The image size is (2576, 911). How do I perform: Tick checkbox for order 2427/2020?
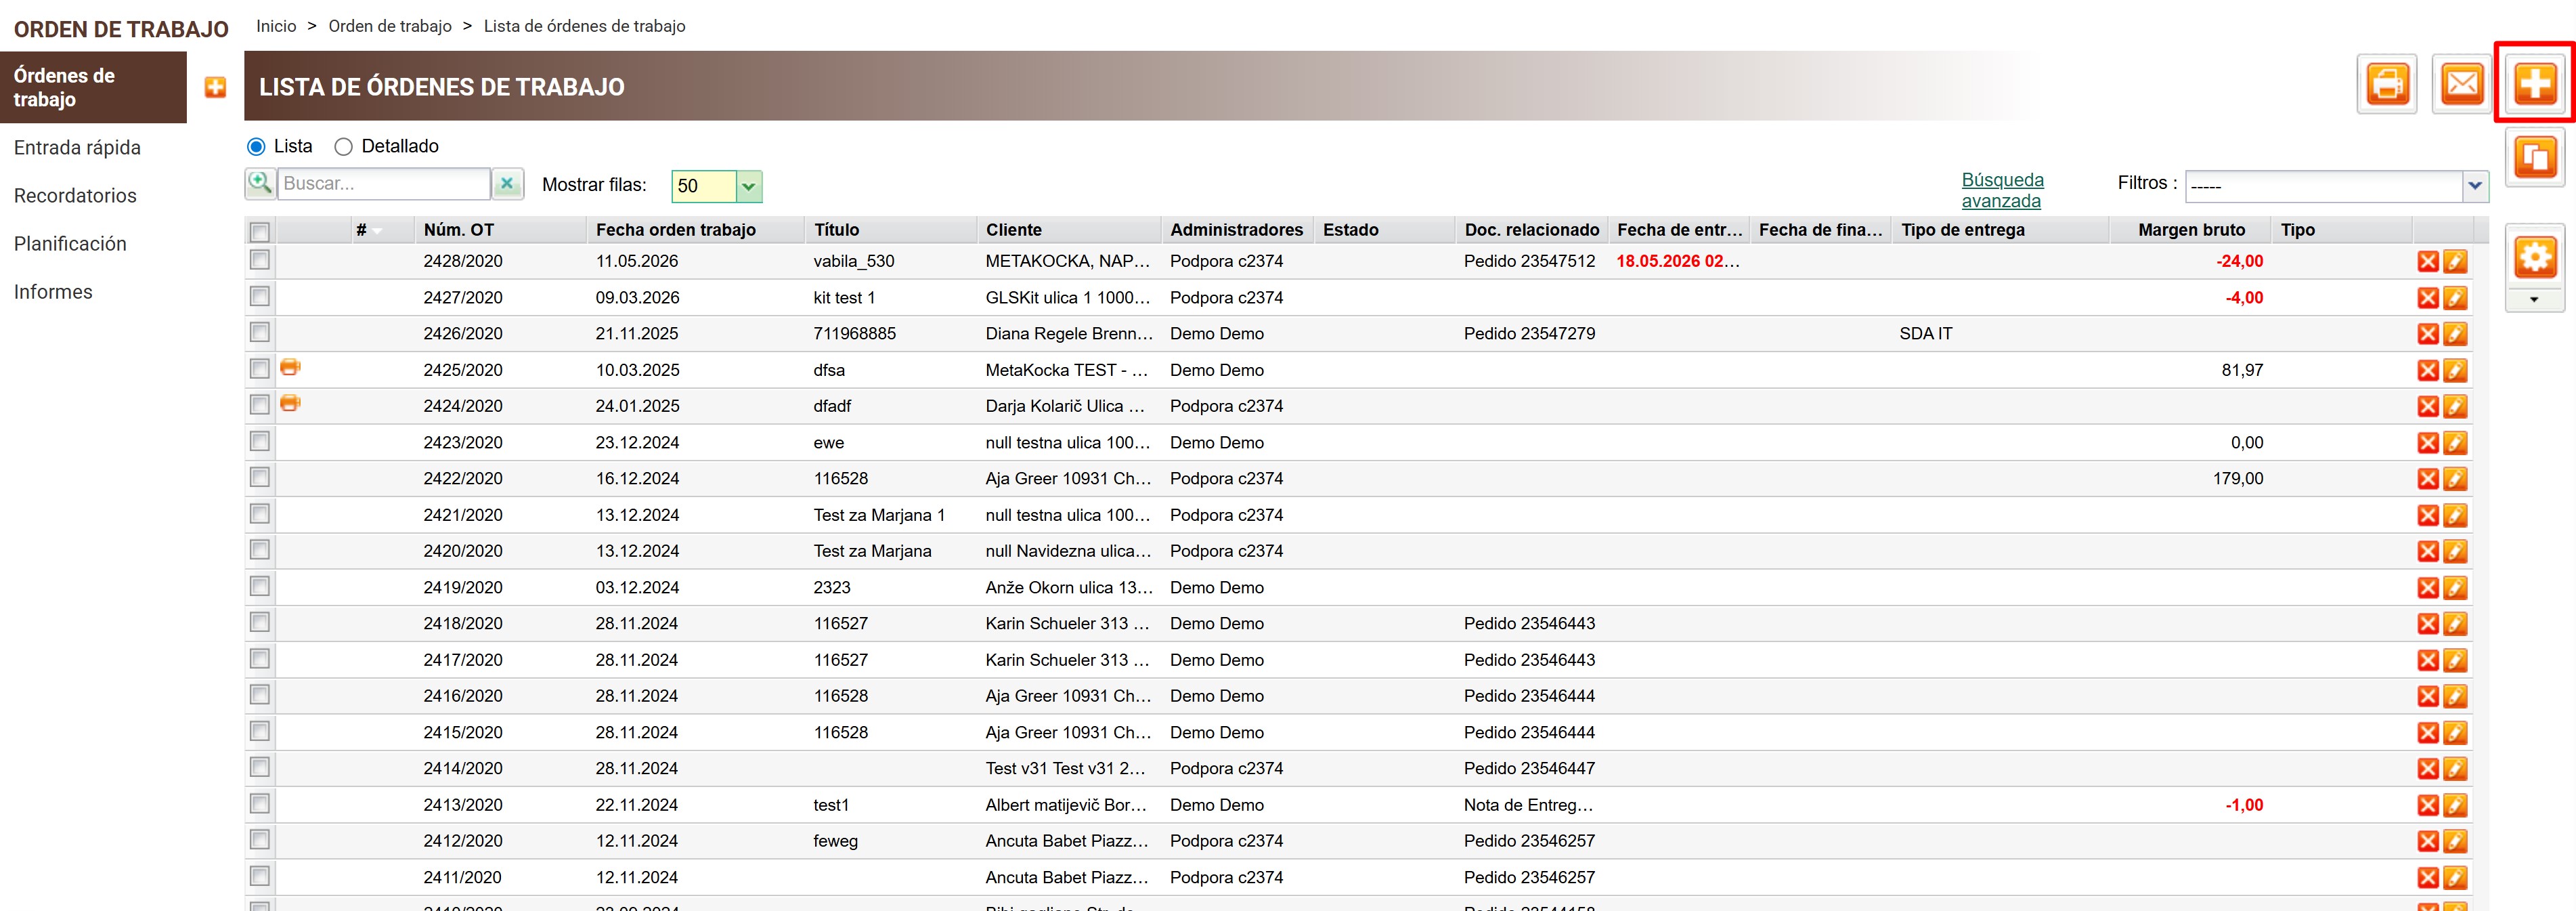260,297
